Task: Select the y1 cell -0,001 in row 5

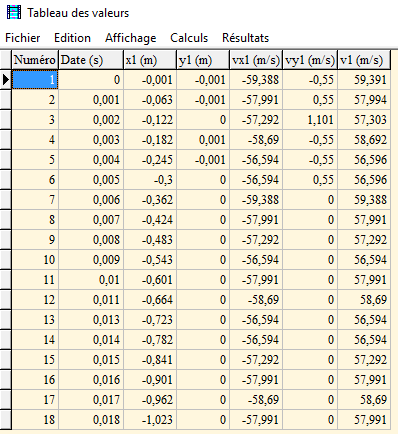Action: [x=203, y=160]
